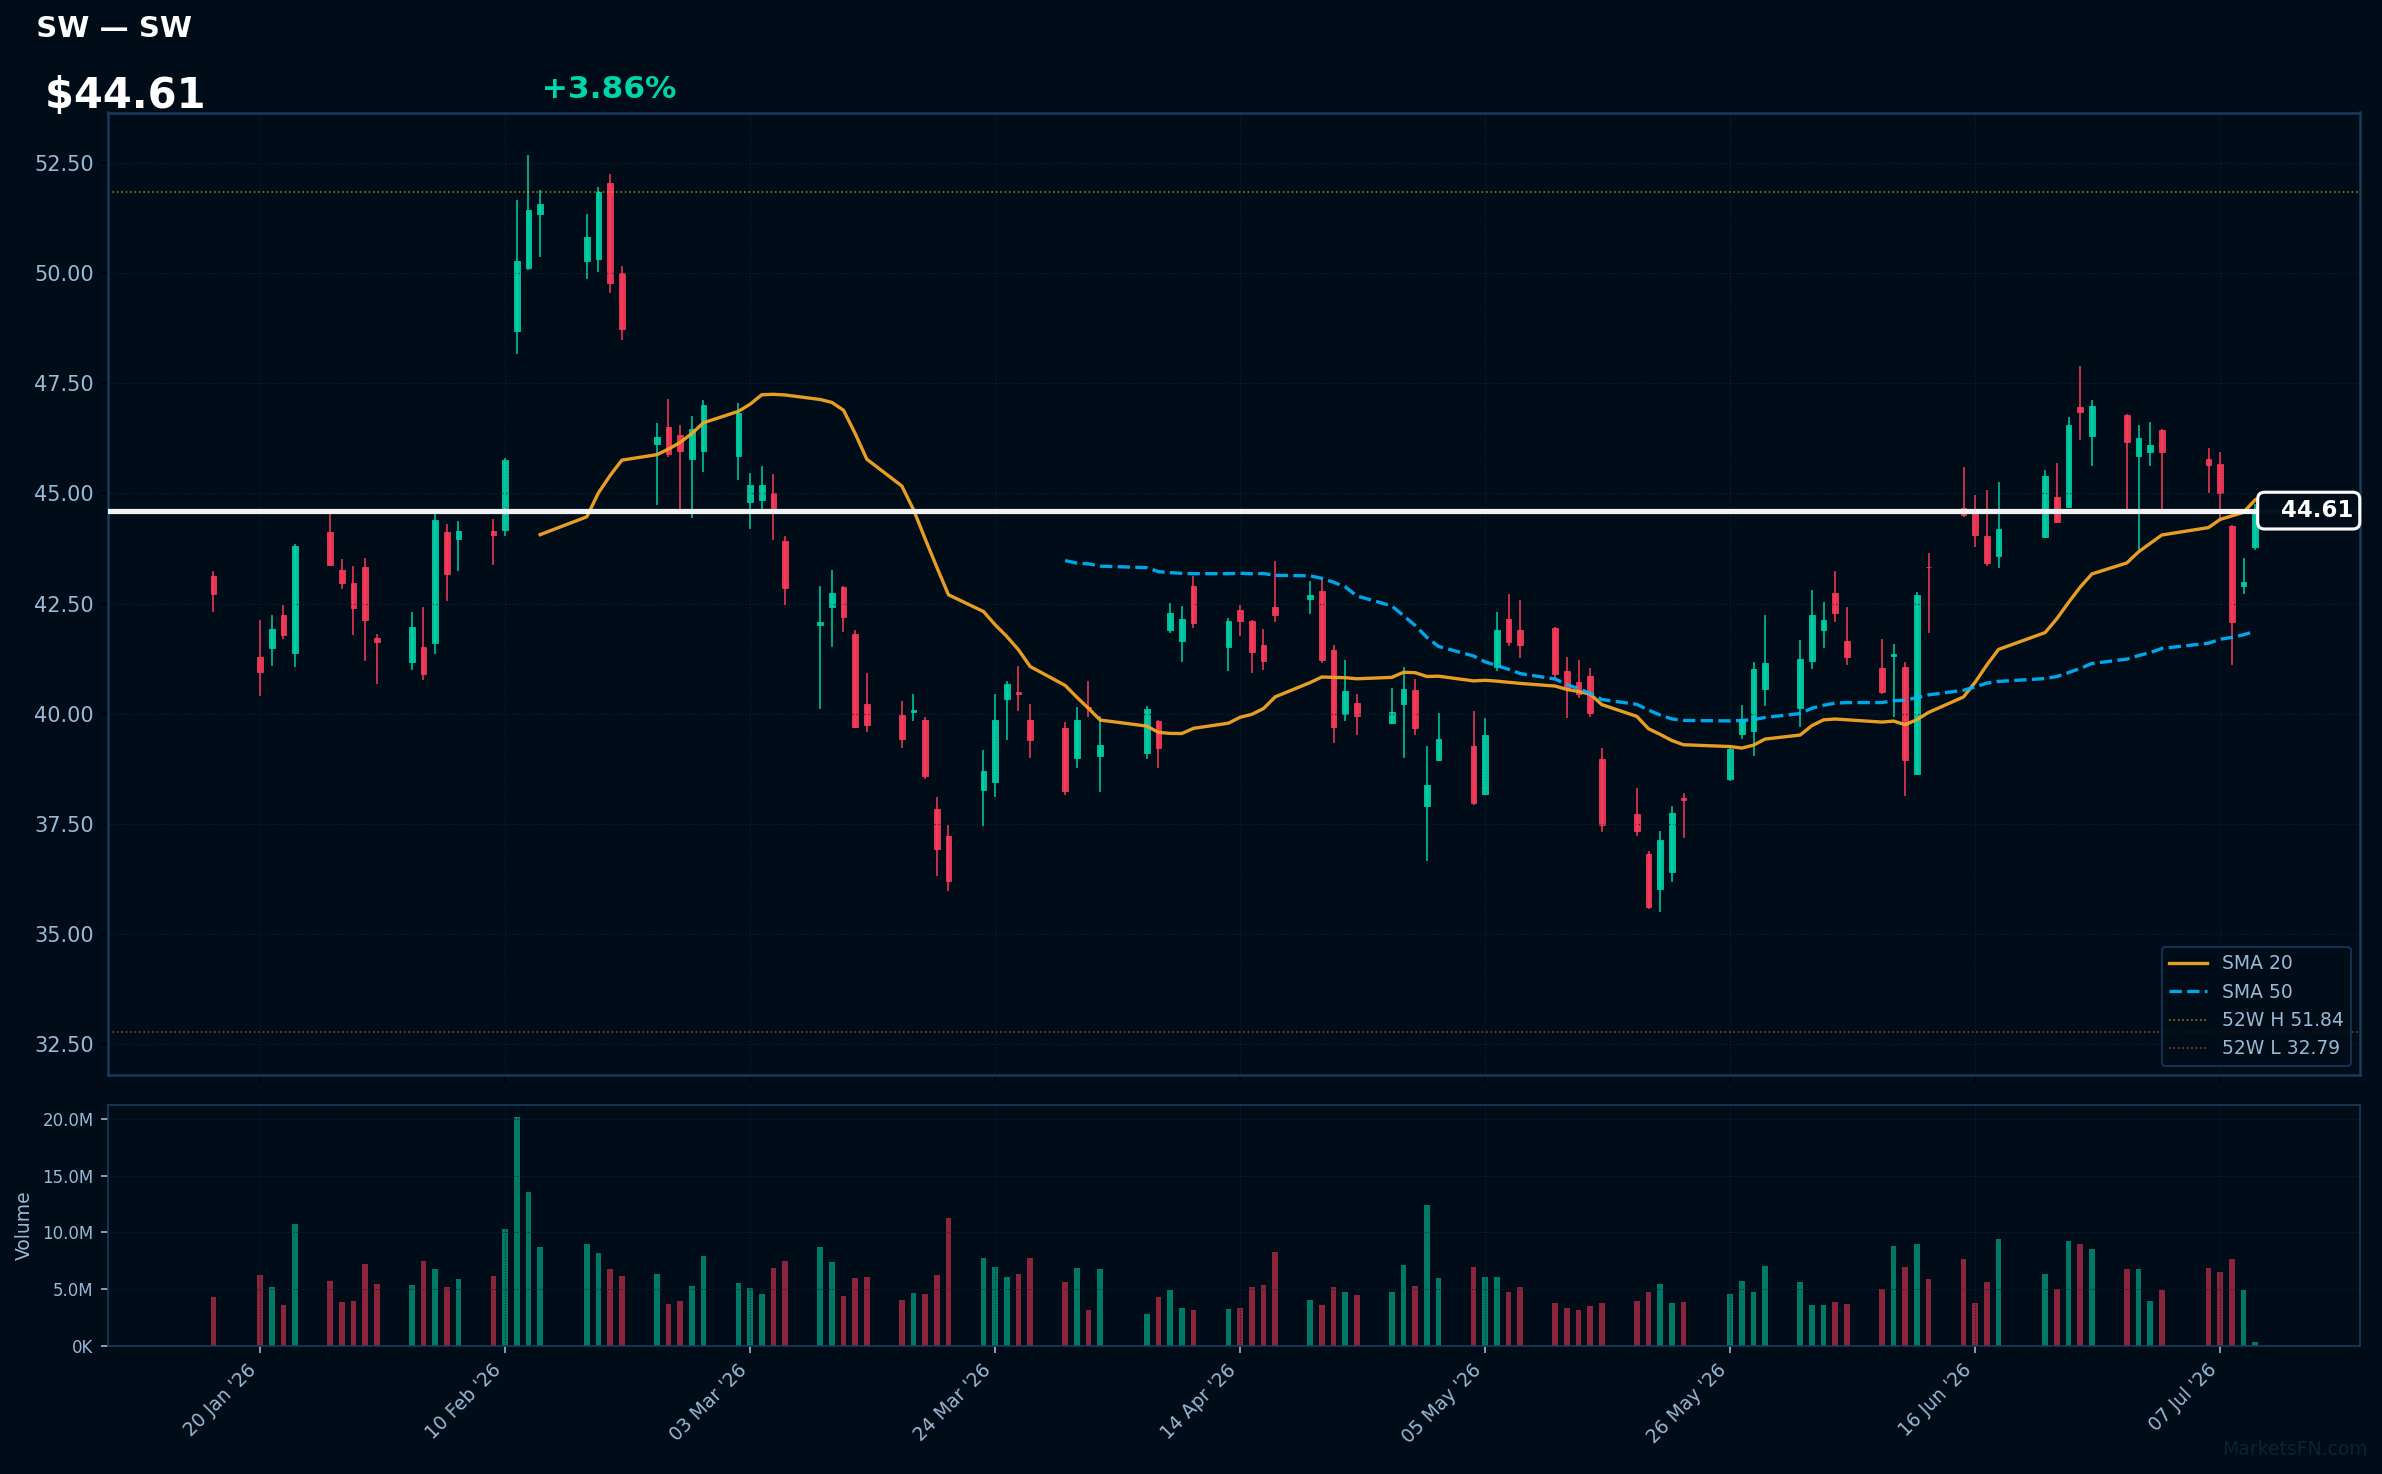This screenshot has width=2382, height=1474.
Task: Click the 05 May '26 date label
Action: [1441, 1402]
